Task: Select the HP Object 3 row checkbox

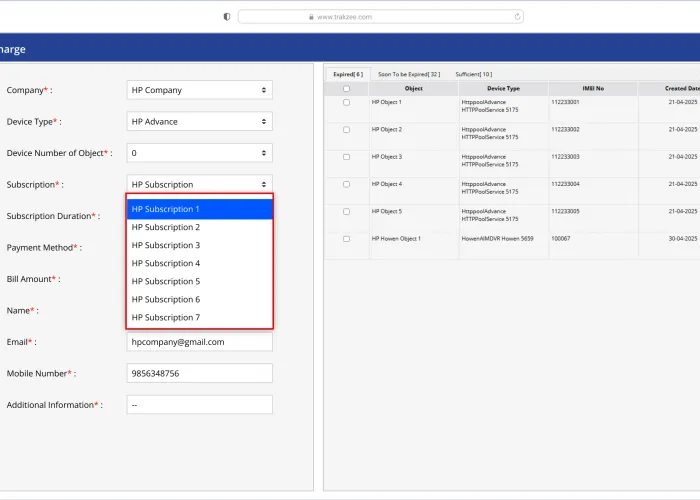Action: pos(346,157)
